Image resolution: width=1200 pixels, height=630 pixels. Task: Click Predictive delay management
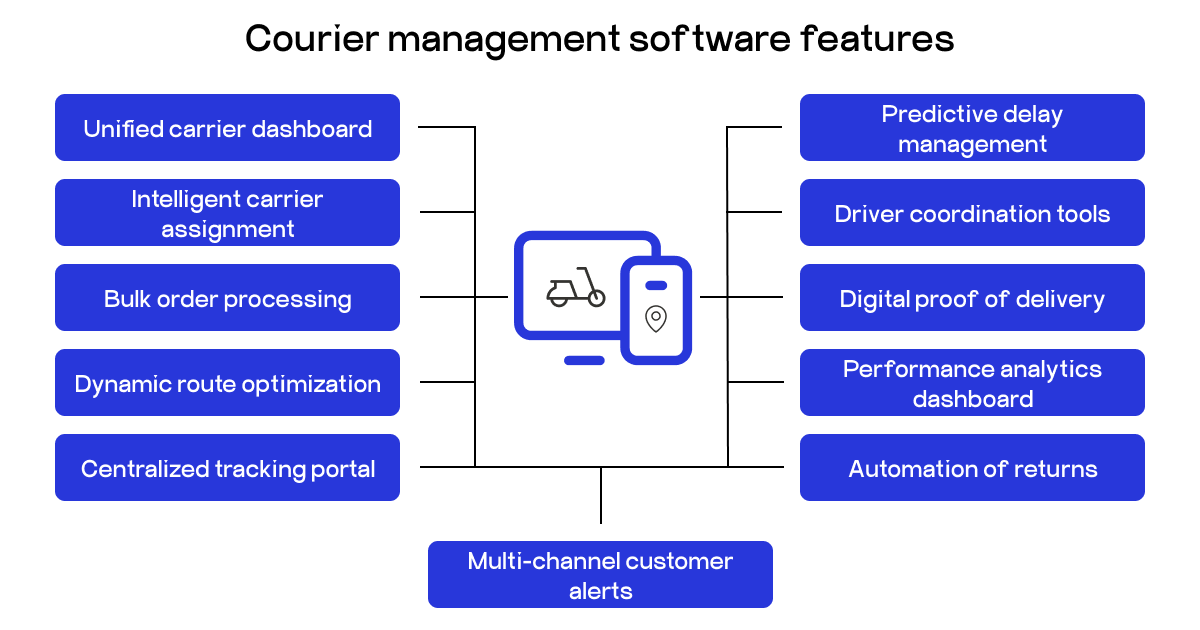(972, 128)
